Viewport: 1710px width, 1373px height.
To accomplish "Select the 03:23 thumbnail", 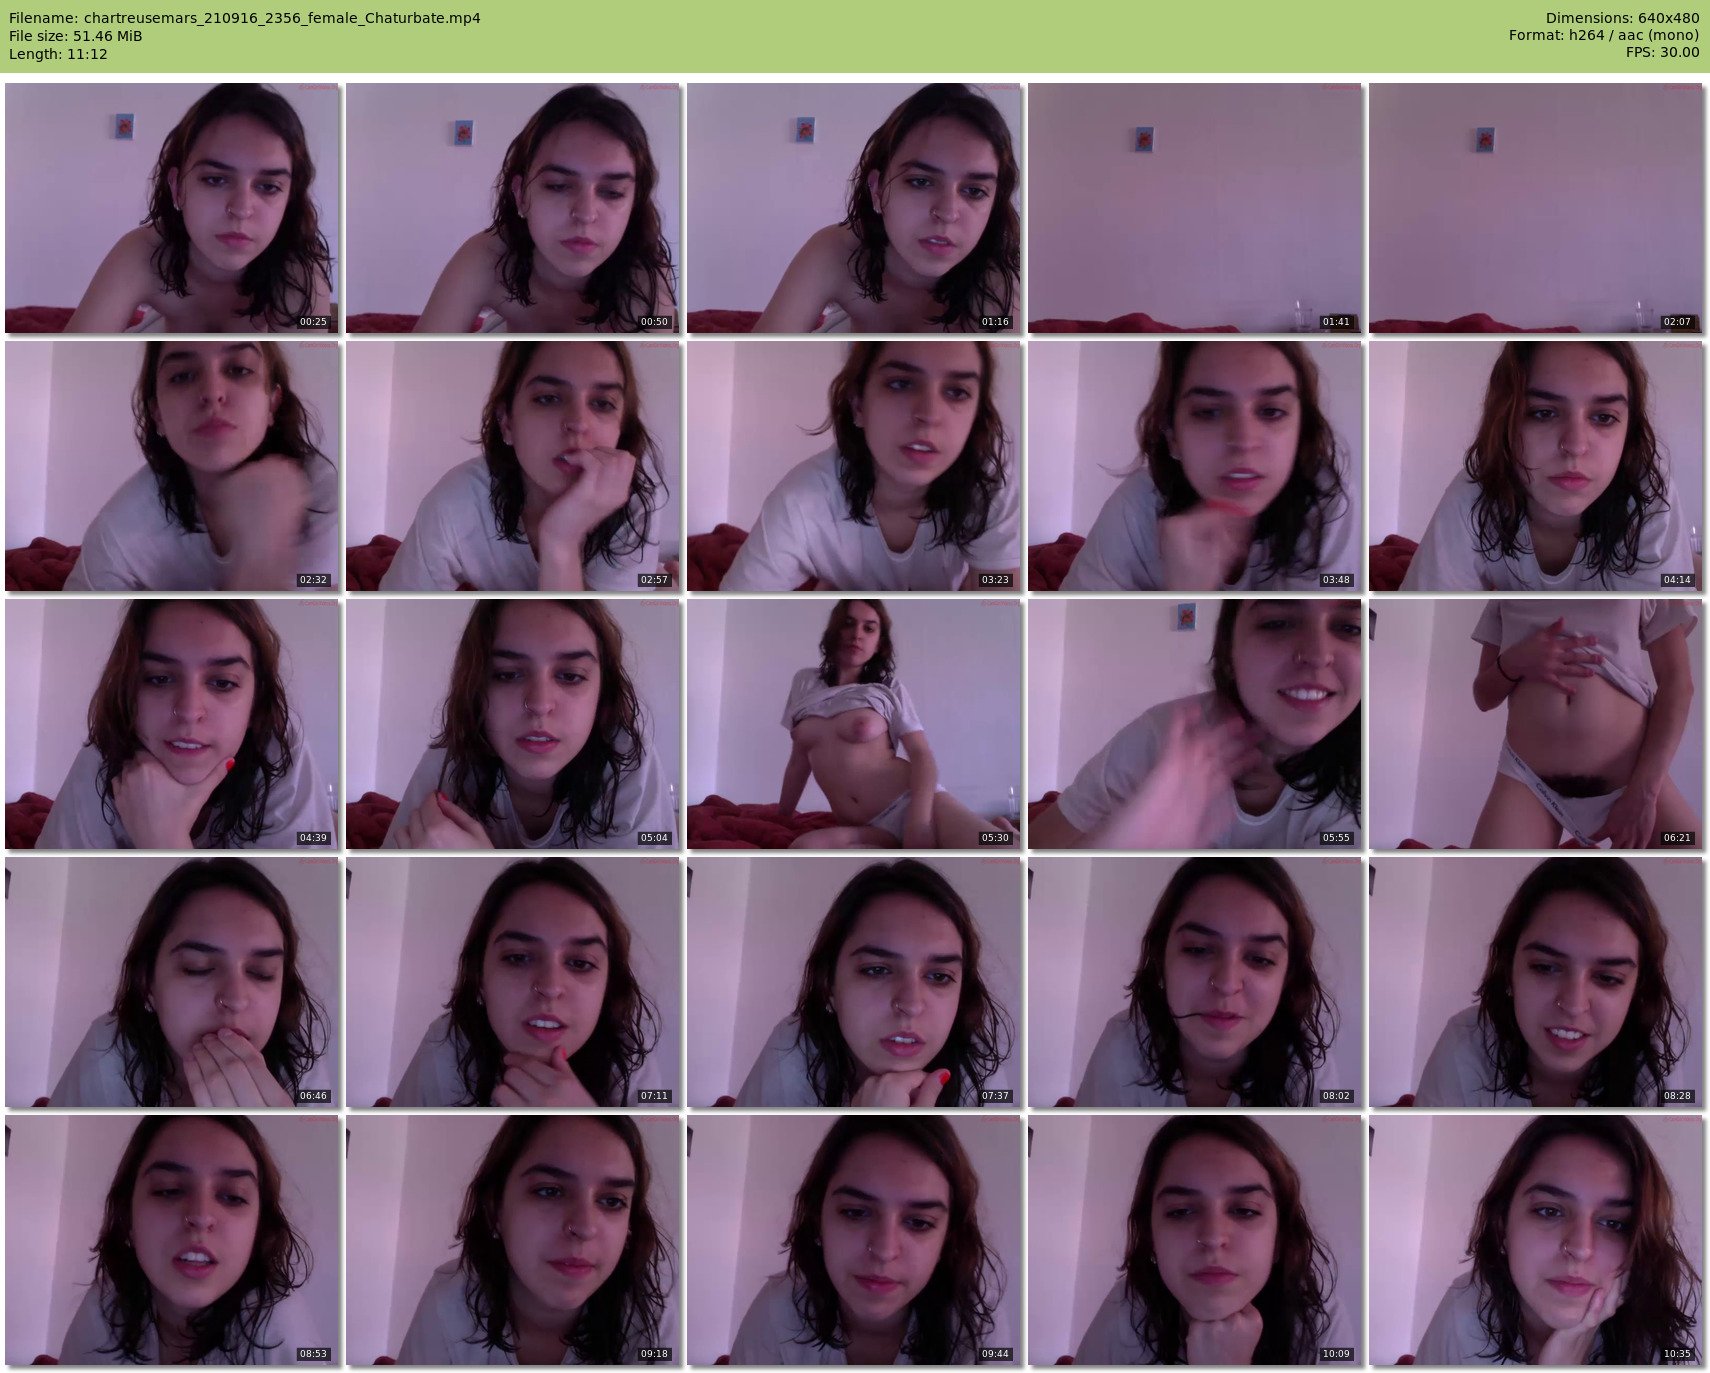I will pos(854,466).
